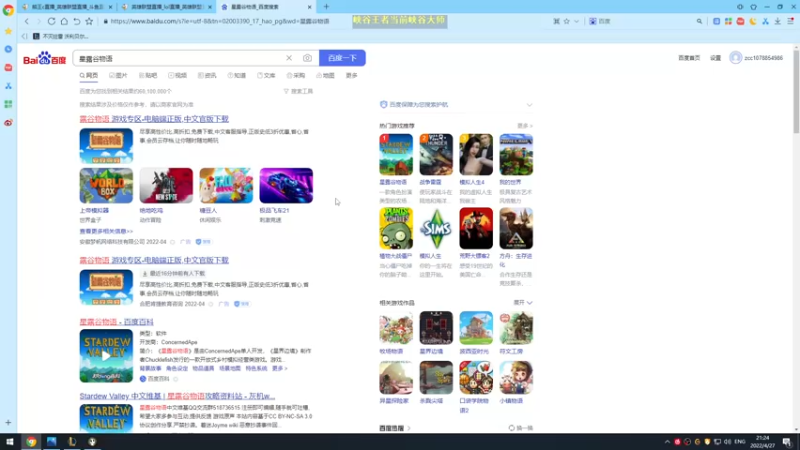
Task: Switch to the 资讯 search tab
Action: [207, 76]
